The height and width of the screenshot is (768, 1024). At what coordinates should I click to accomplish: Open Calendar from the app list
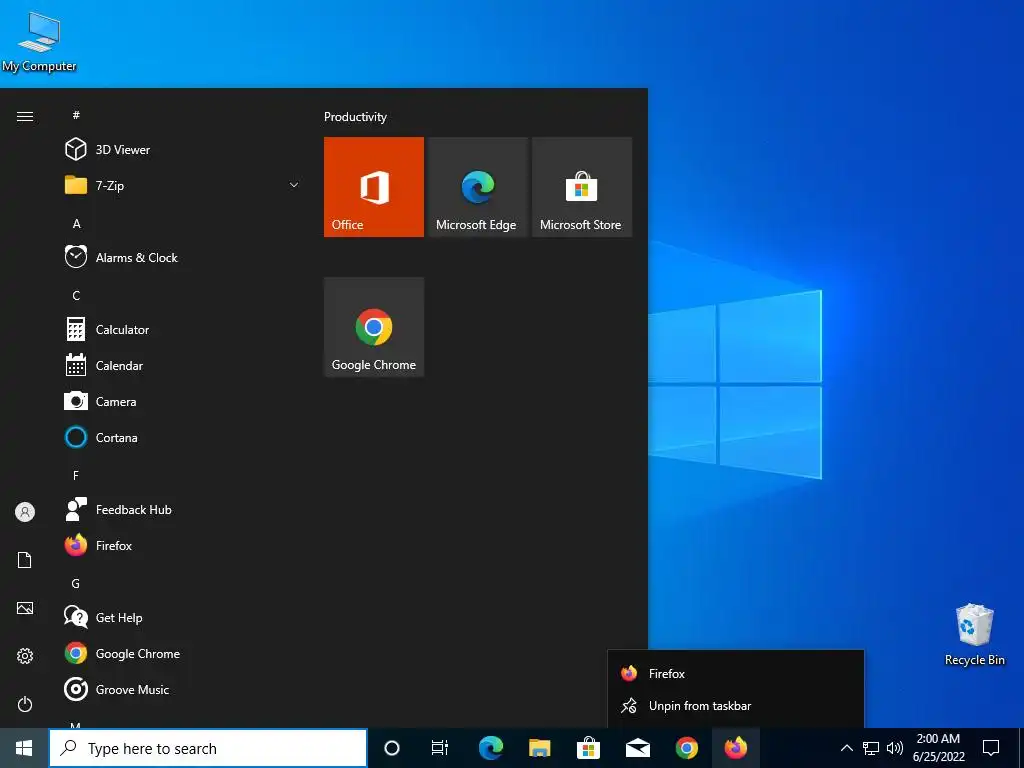pyautogui.click(x=183, y=366)
